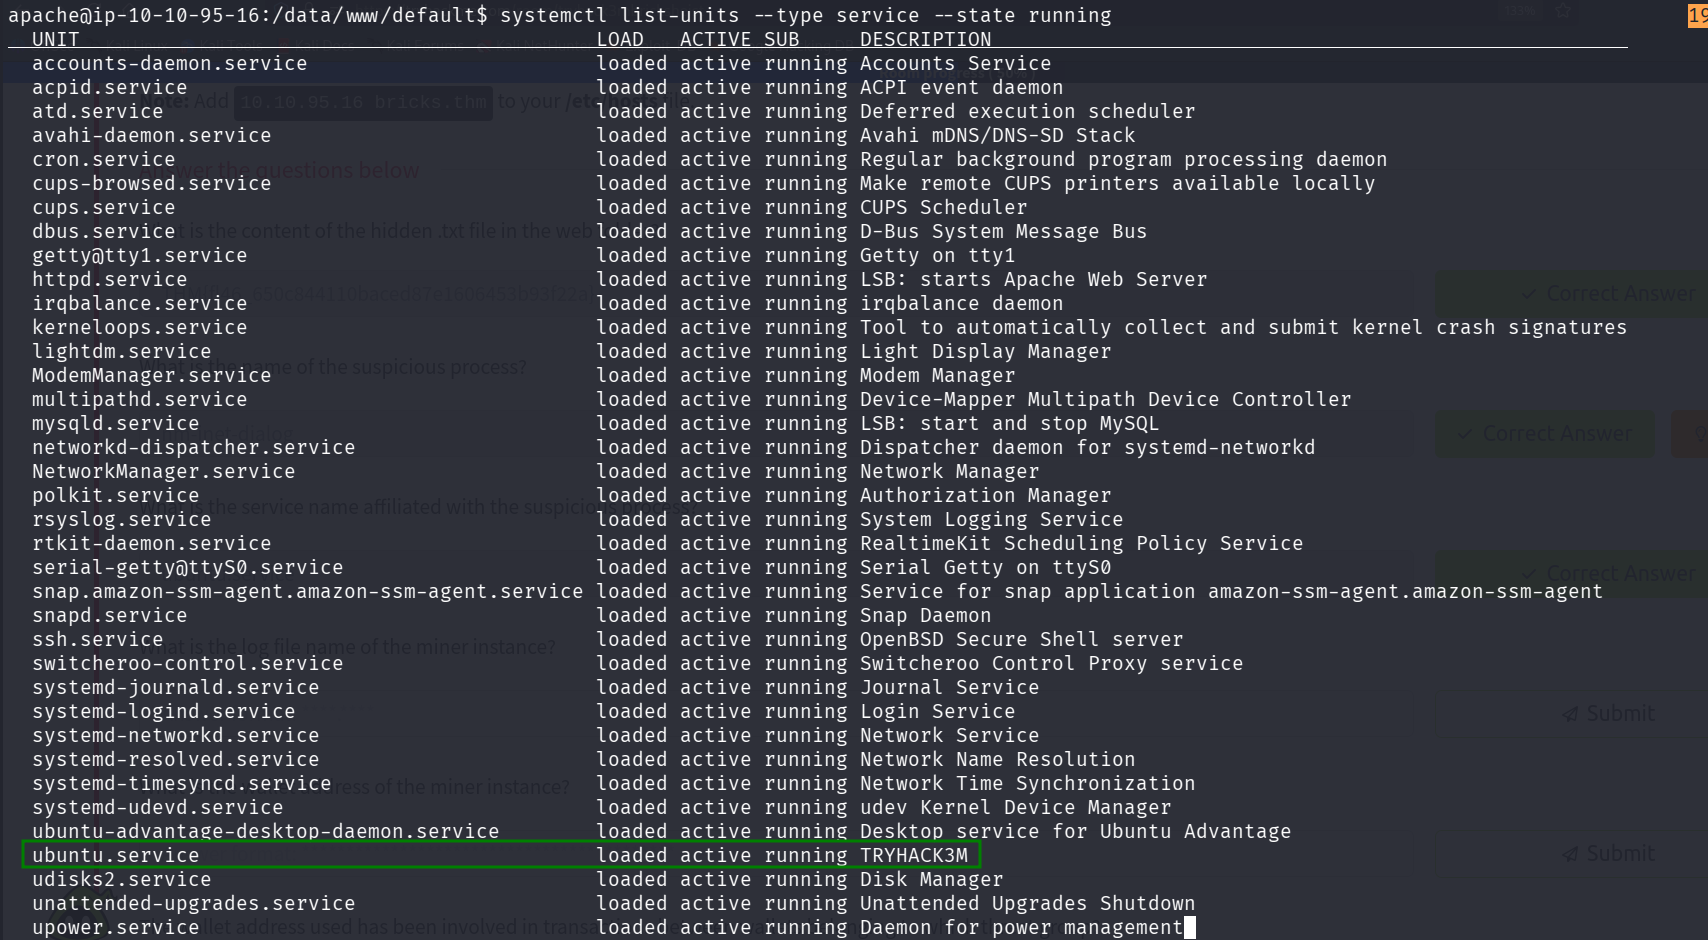Click the UNIT column header
The width and height of the screenshot is (1708, 940).
[55, 39]
